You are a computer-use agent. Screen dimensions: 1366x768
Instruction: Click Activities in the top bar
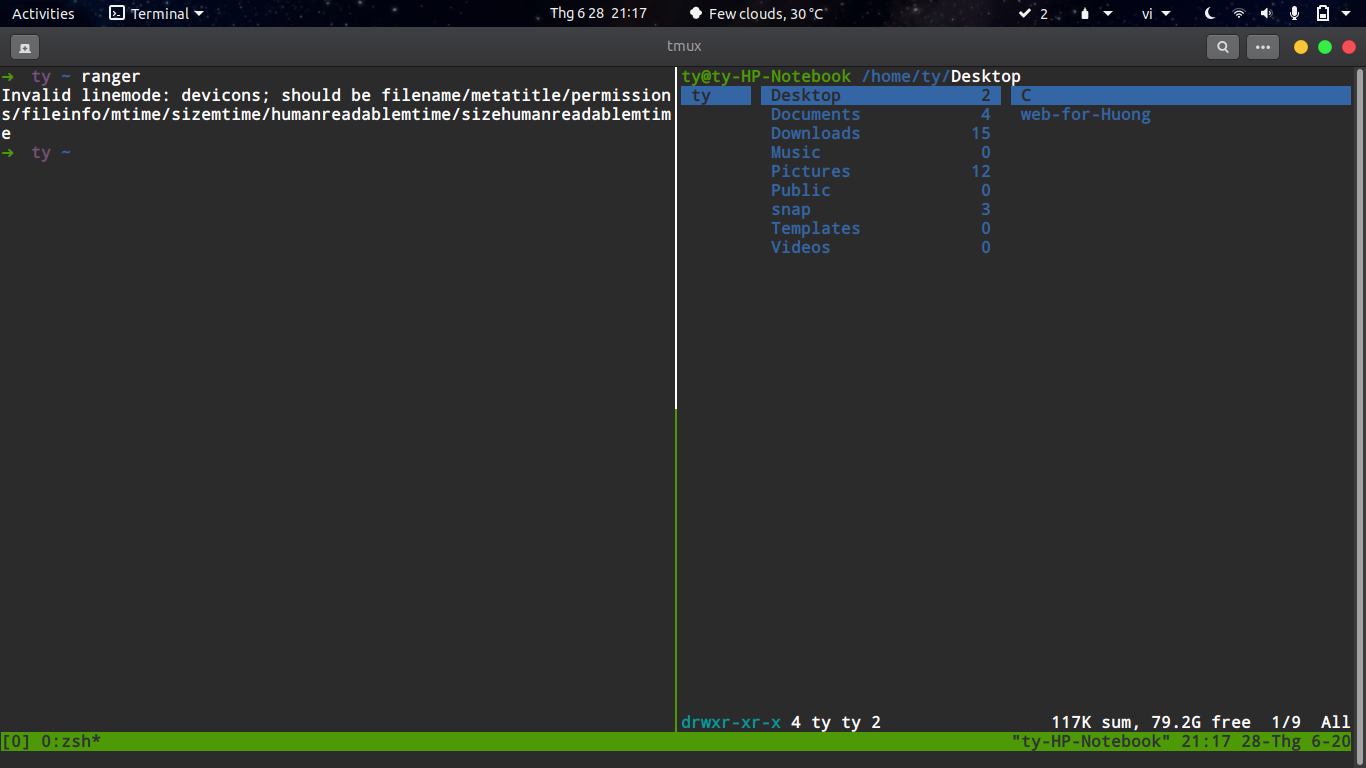click(x=43, y=13)
